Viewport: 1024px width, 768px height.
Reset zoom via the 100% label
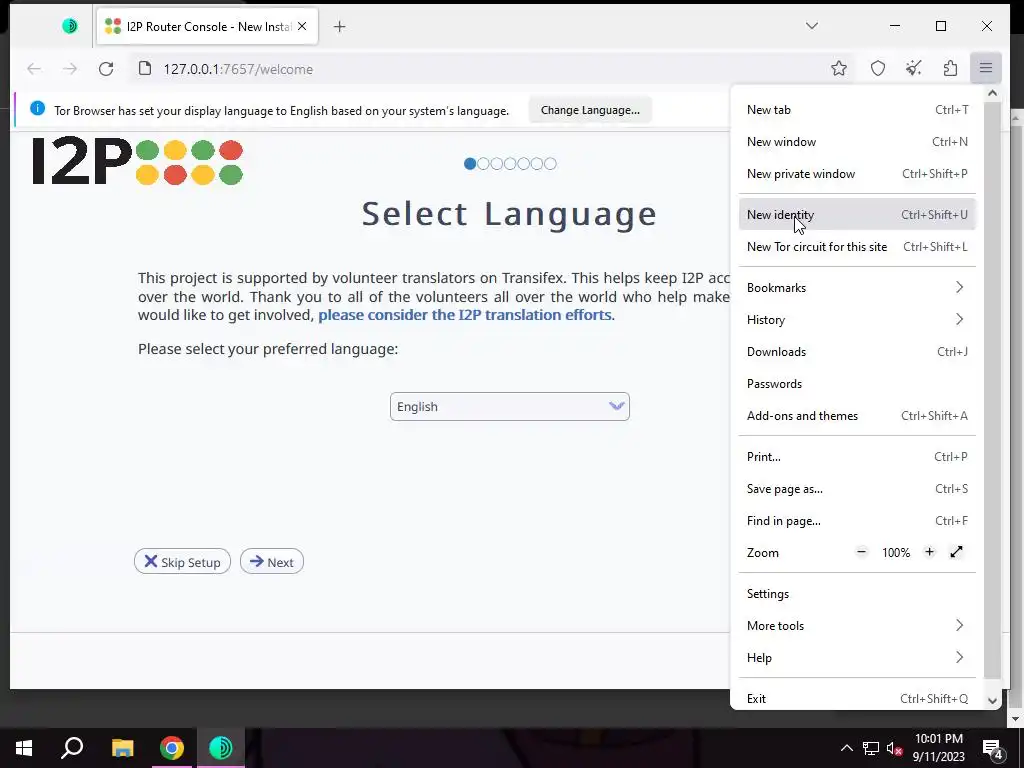click(x=895, y=553)
